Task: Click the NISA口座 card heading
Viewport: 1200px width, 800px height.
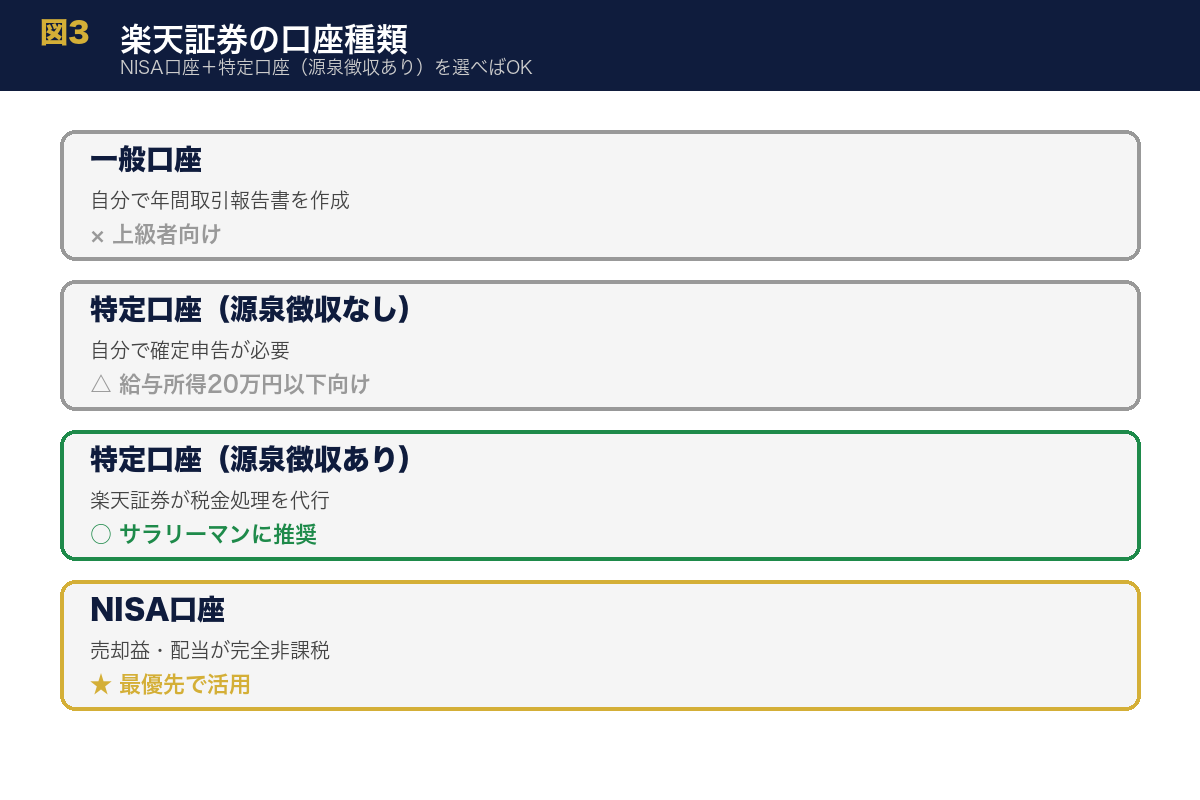Action: [x=157, y=610]
